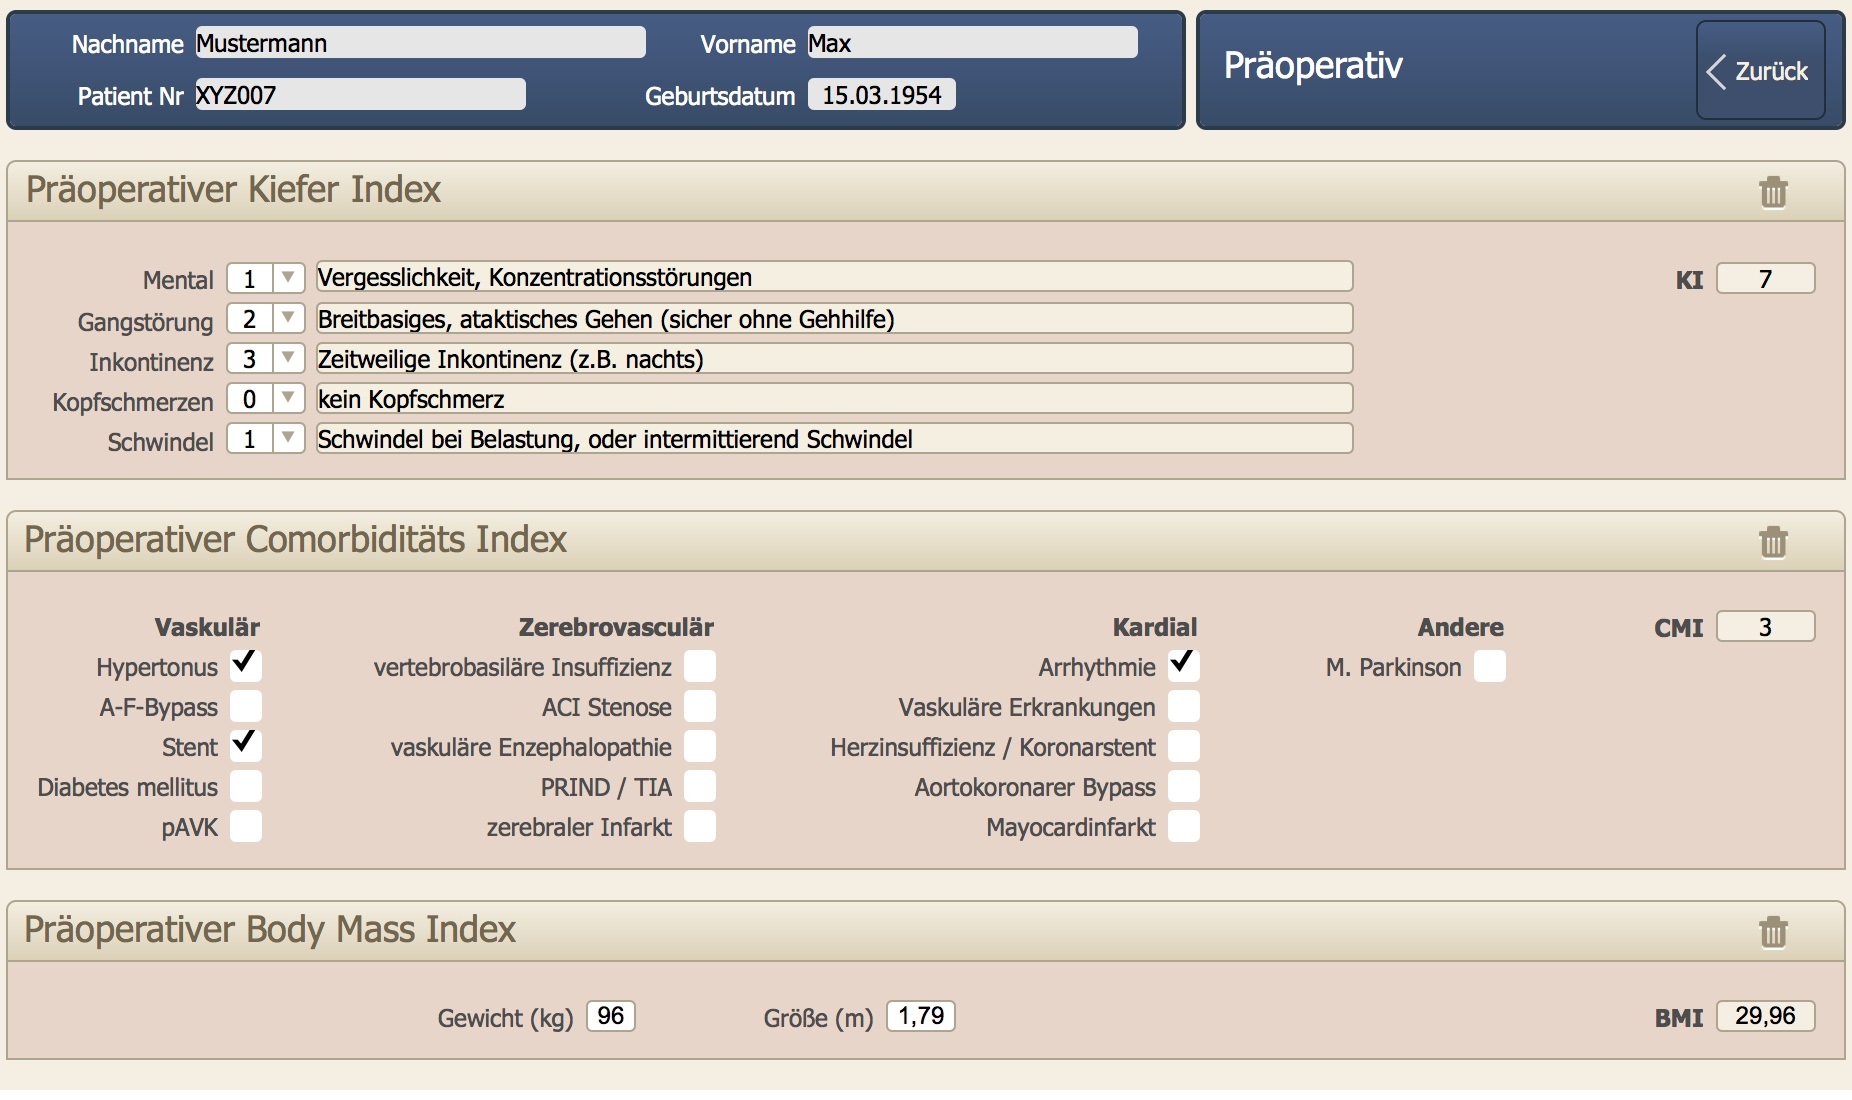This screenshot has width=1852, height=1100.
Task: Tick the ACI Stenose checkbox
Action: tap(700, 706)
